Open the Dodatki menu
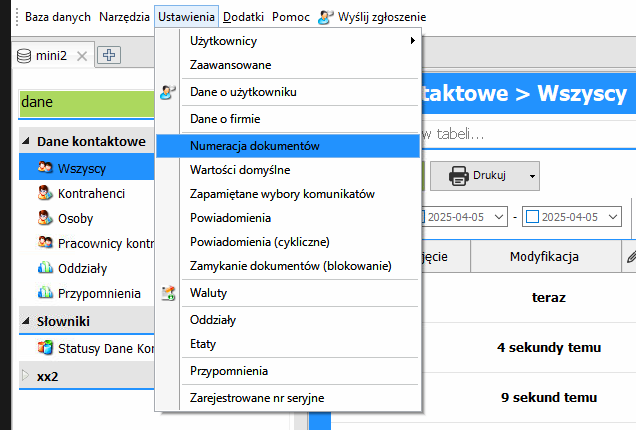 click(243, 17)
